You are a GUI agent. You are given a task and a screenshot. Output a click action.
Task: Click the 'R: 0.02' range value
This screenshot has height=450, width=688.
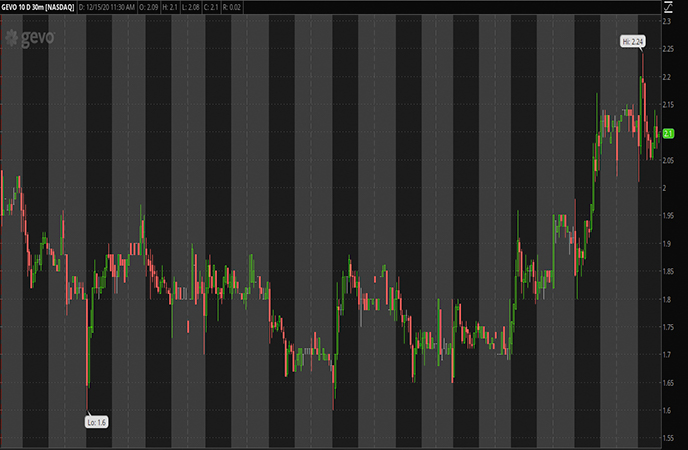(x=231, y=7)
